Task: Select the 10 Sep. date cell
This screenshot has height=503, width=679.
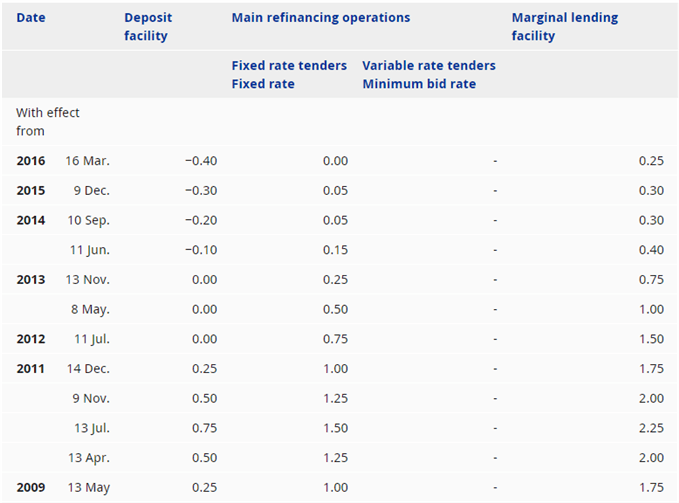Action: [88, 221]
